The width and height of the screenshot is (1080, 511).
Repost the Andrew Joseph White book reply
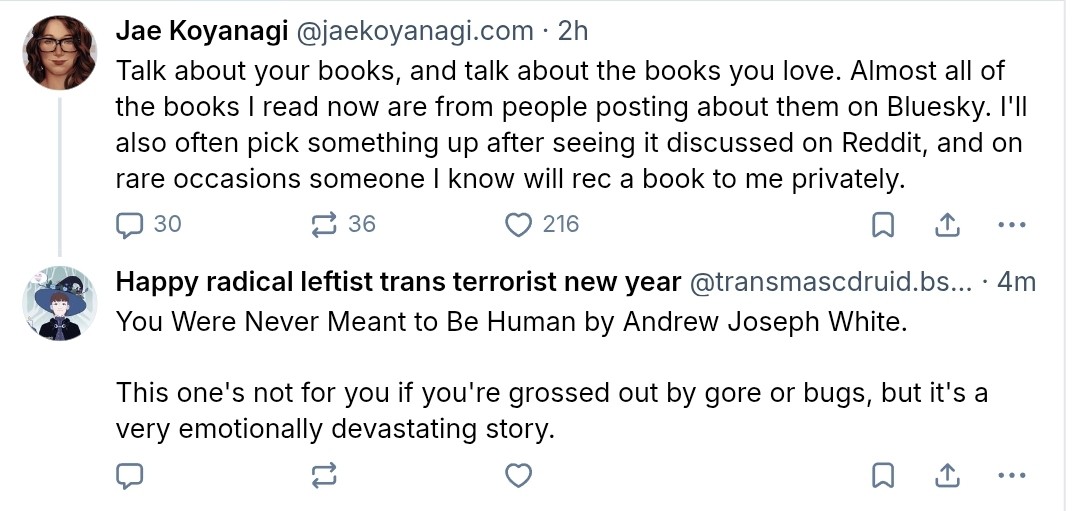[x=324, y=475]
